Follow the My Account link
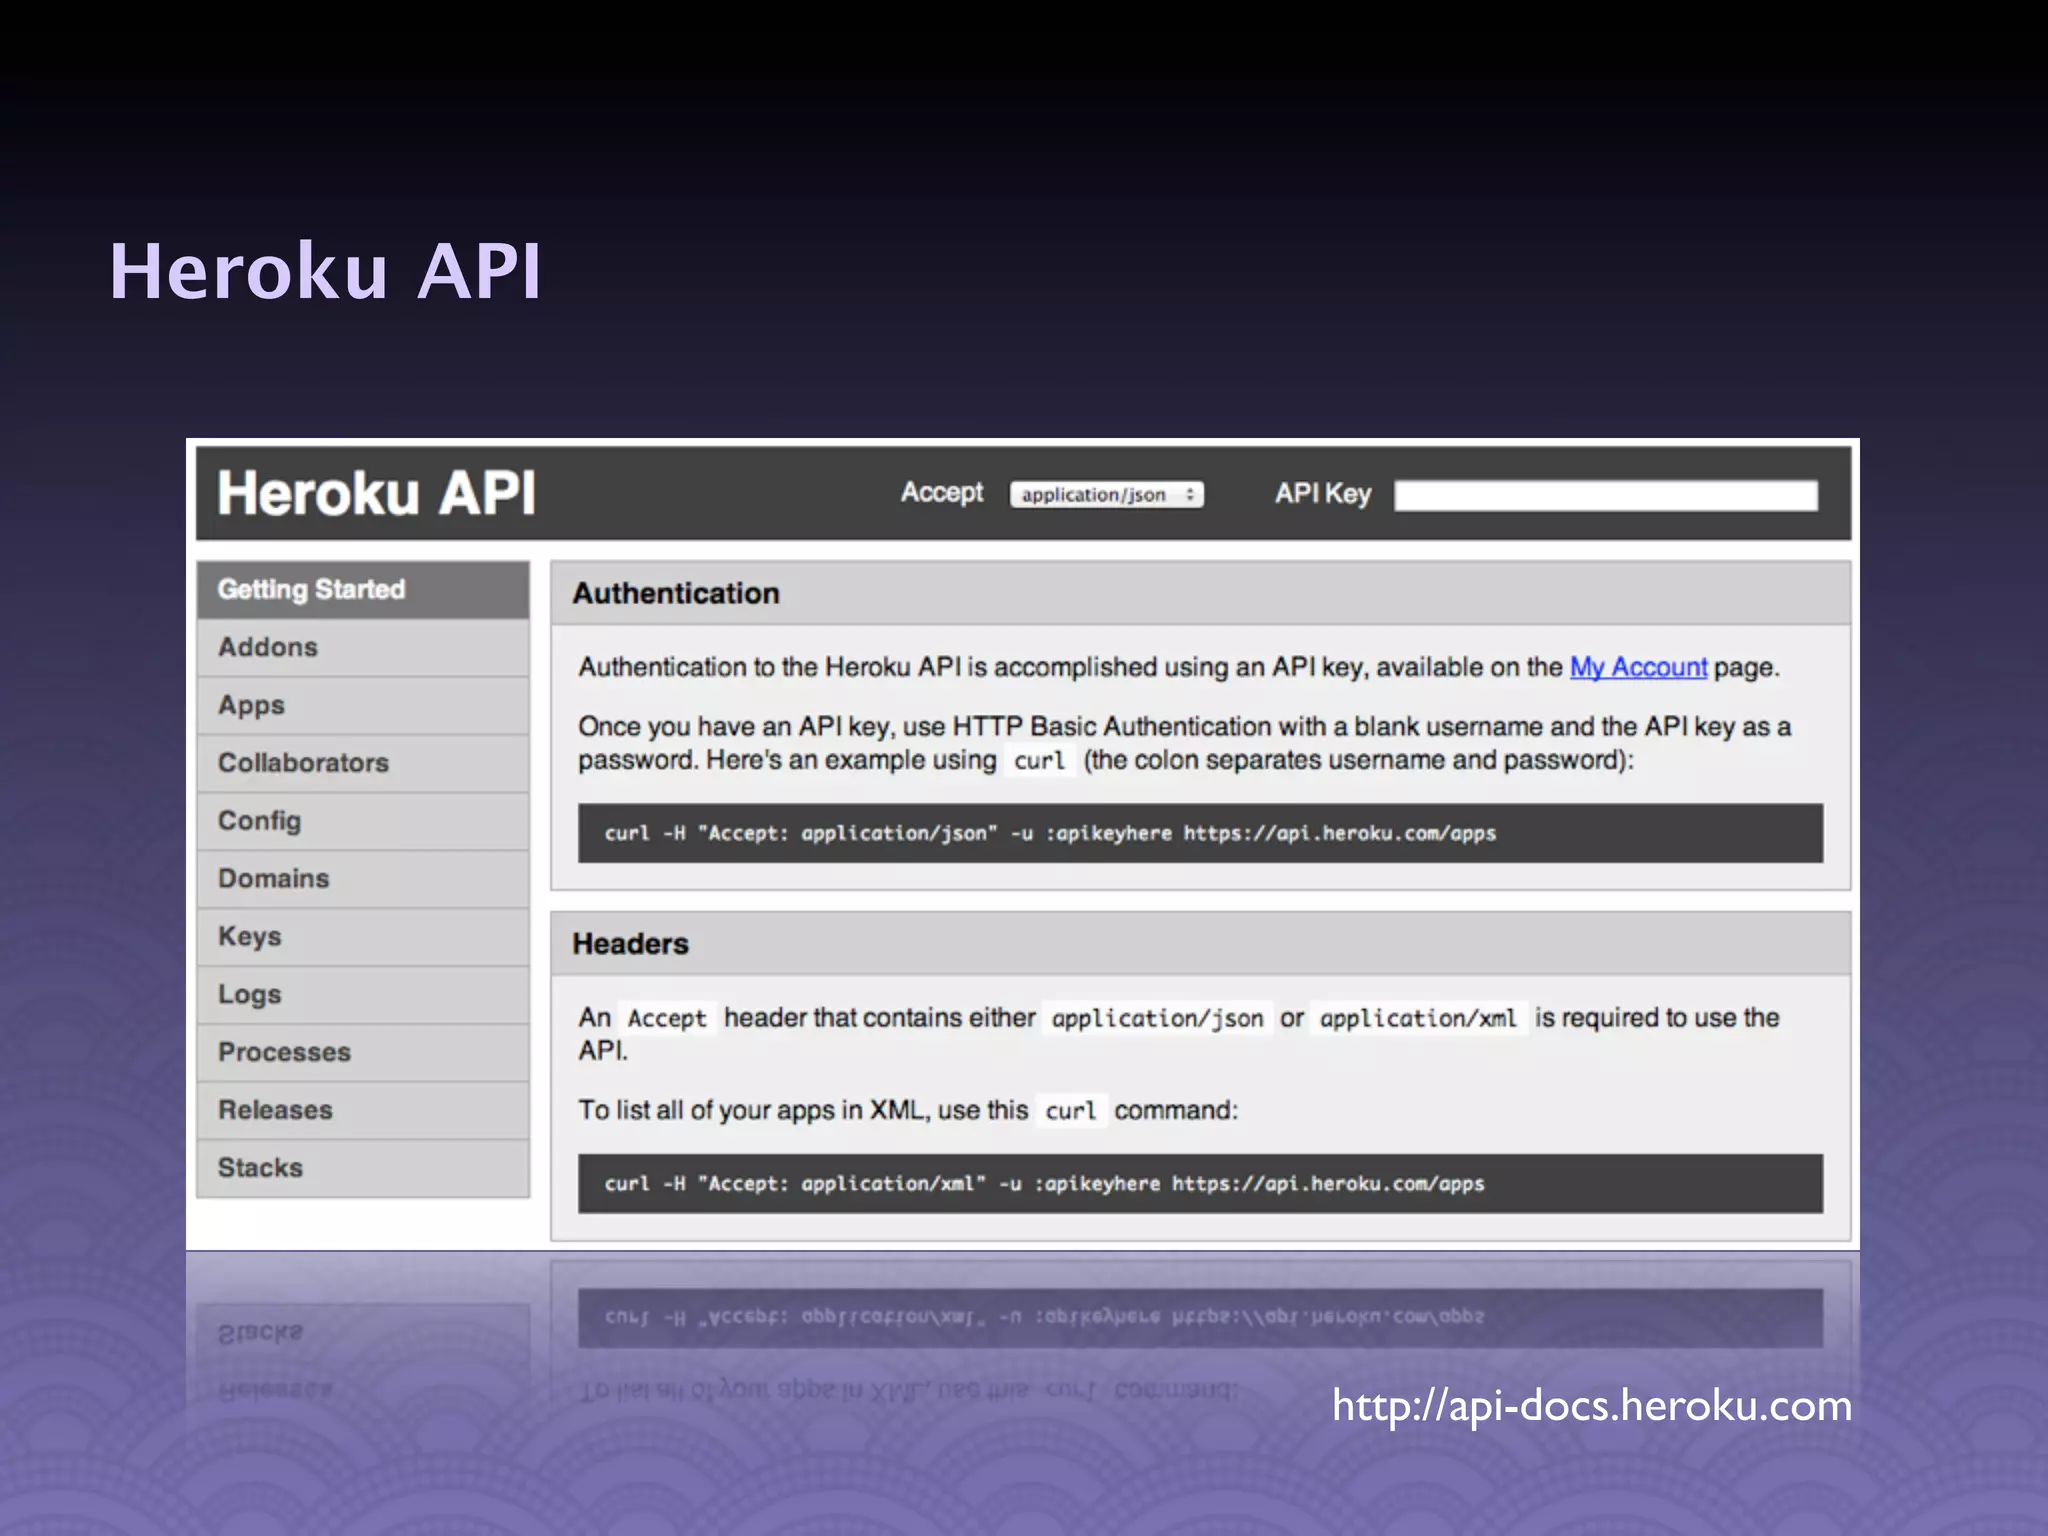Viewport: 2048px width, 1536px height. [1638, 667]
